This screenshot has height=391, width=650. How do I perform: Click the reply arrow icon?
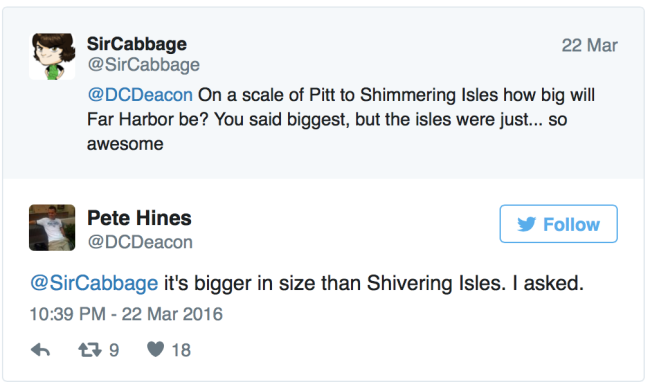pos(40,350)
